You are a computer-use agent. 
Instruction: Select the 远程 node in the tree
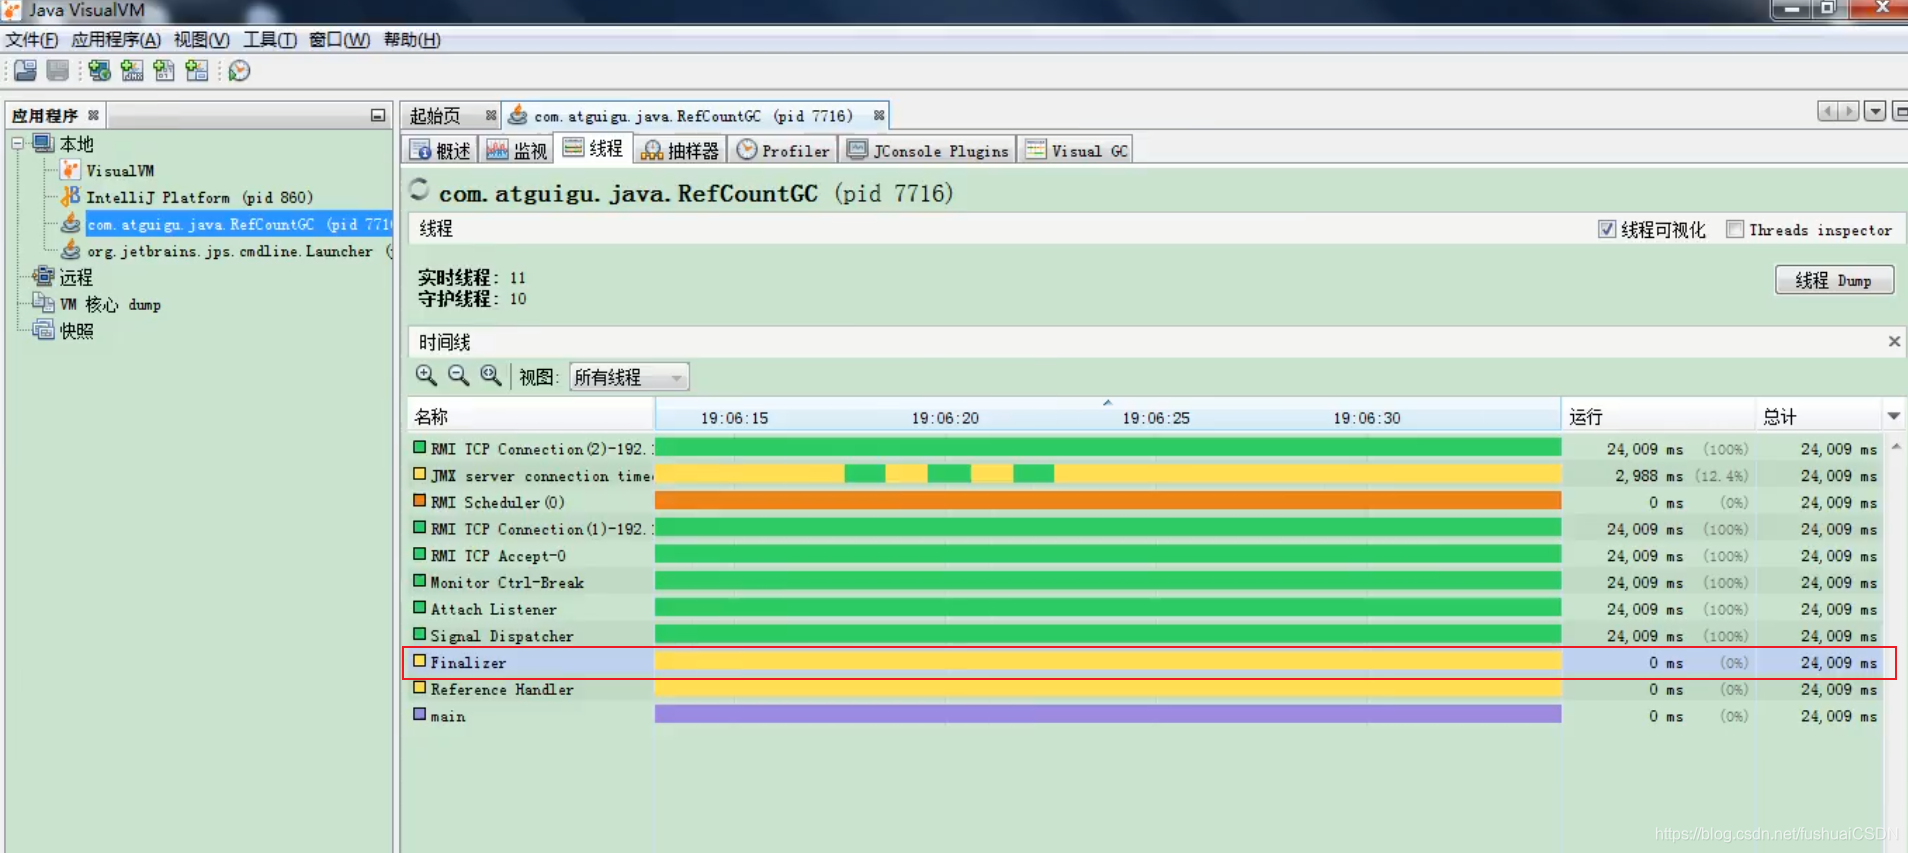(x=75, y=277)
